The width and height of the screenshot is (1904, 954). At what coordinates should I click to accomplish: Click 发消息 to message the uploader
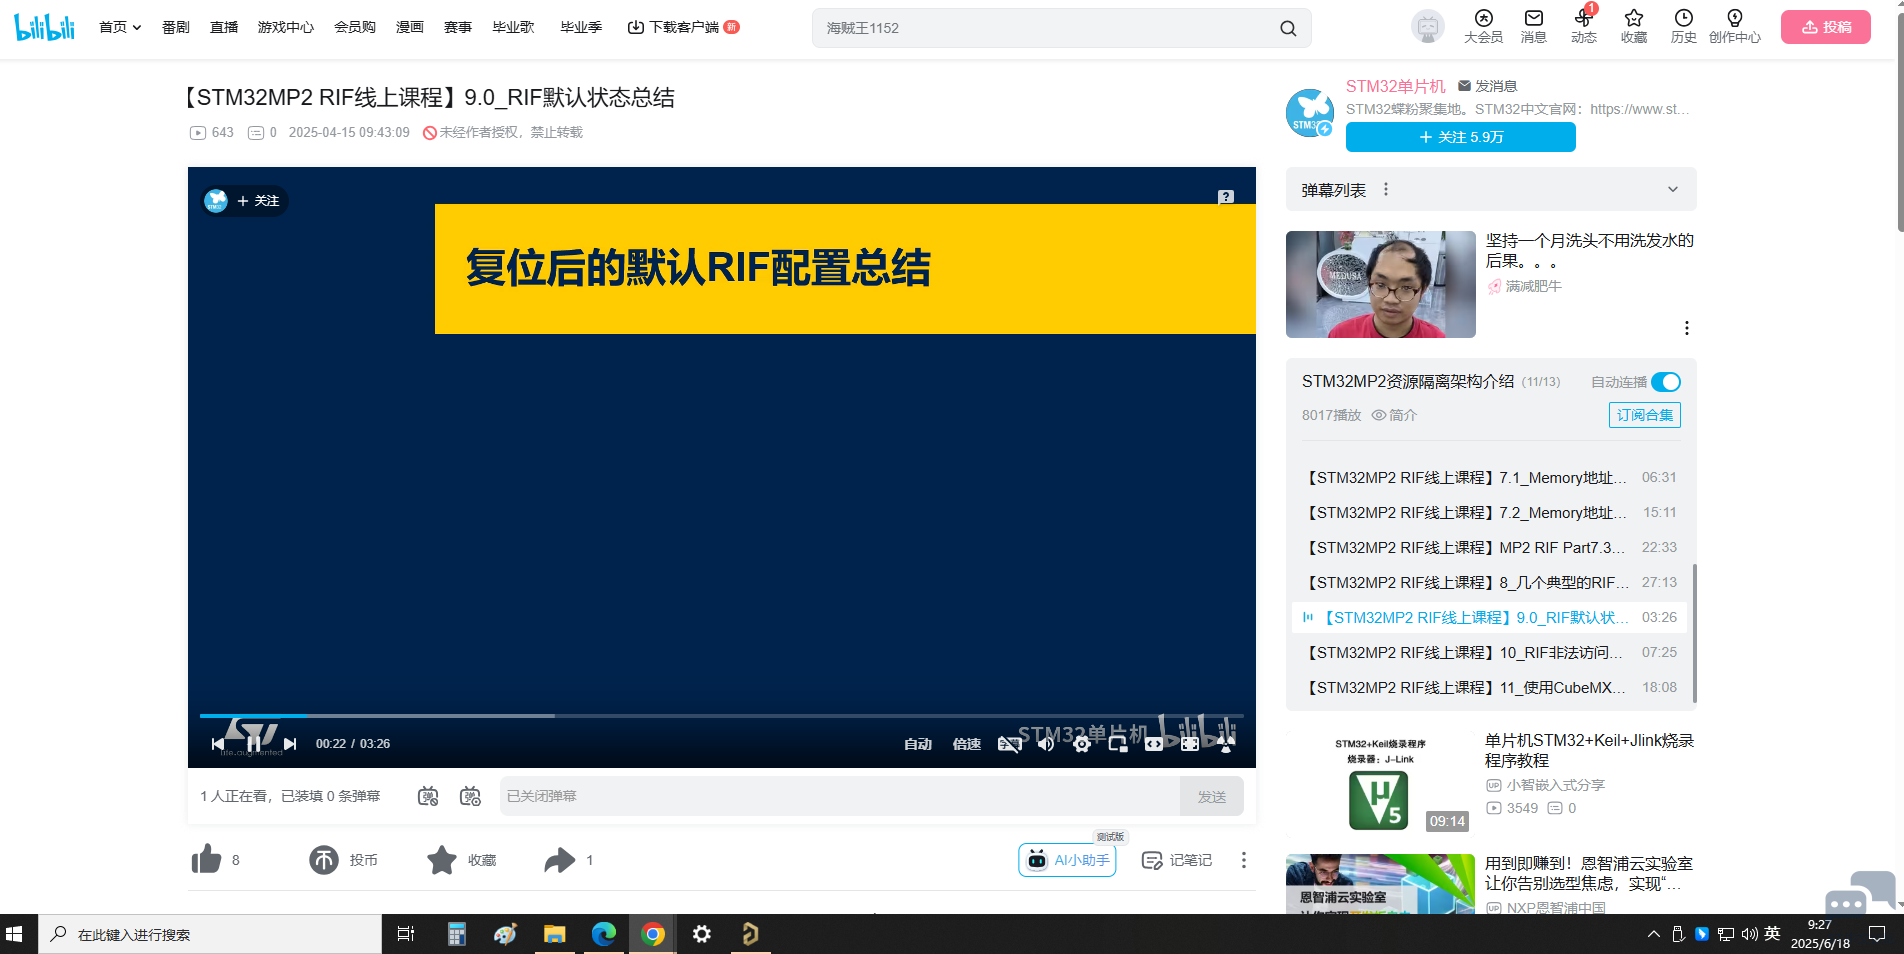tap(1488, 86)
